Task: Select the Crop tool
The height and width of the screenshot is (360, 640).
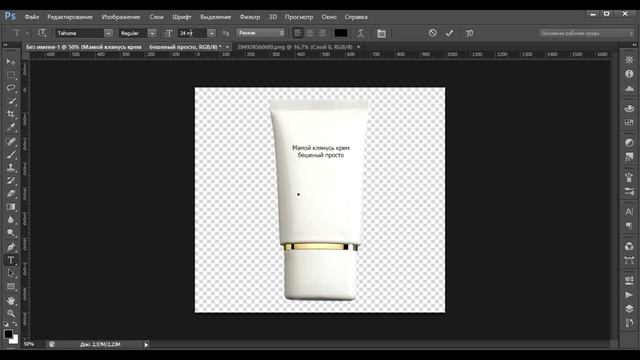Action: [11, 114]
